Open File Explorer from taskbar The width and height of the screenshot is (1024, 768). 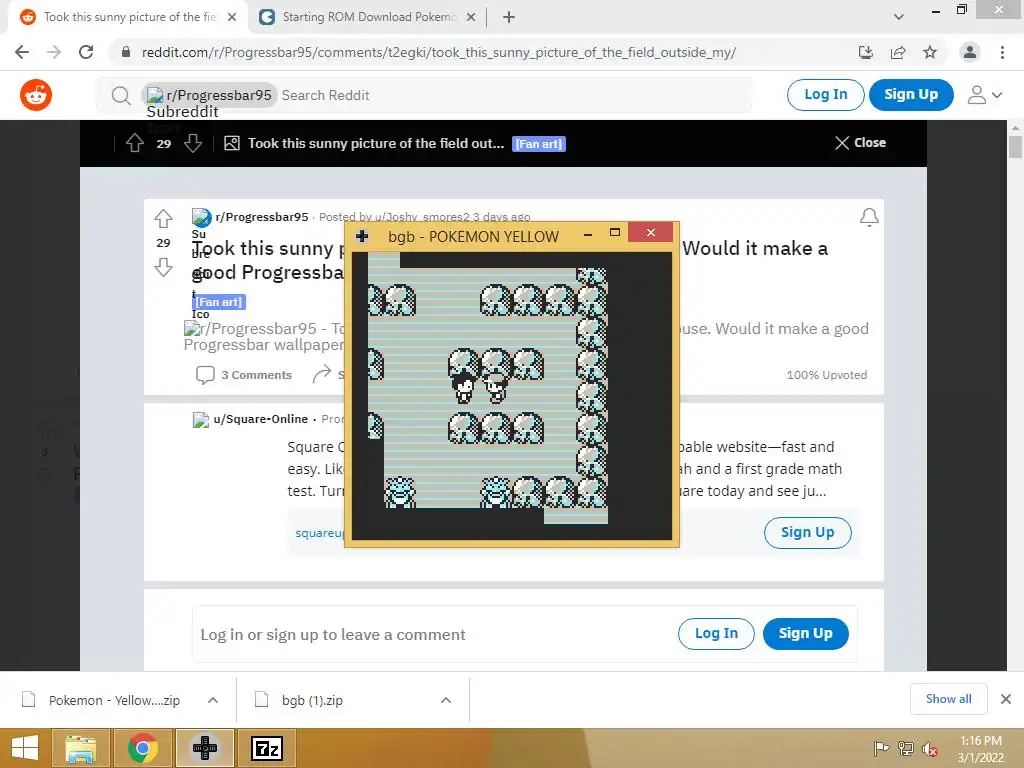(x=81, y=748)
